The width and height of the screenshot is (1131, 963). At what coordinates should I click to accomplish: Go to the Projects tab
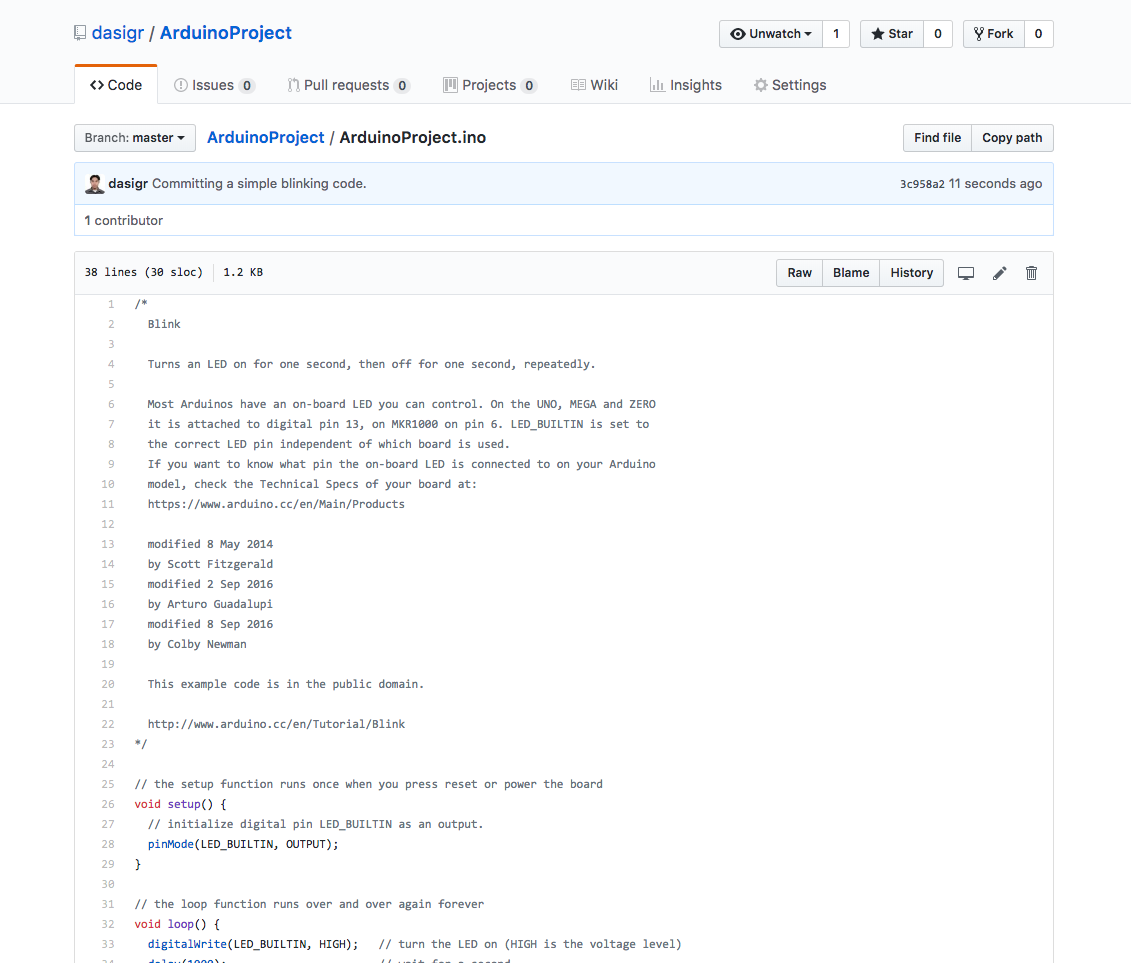click(x=490, y=85)
